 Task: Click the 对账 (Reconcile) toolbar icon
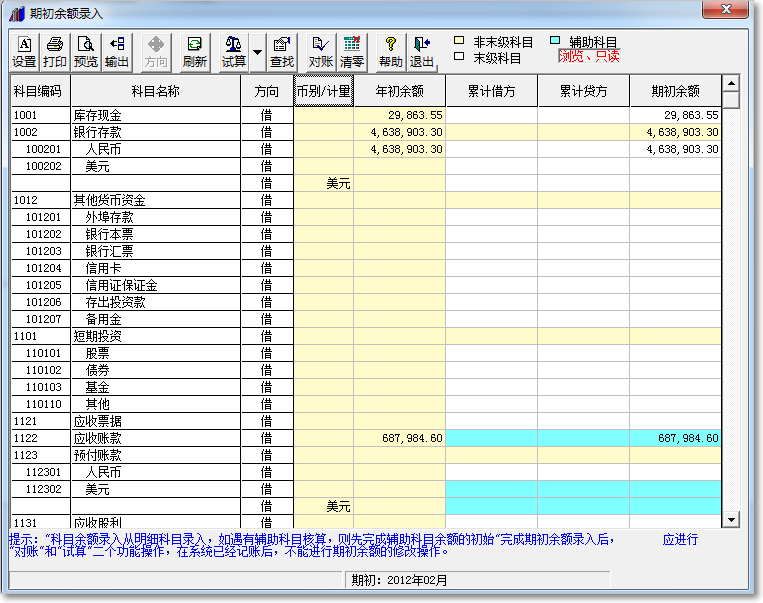click(320, 52)
